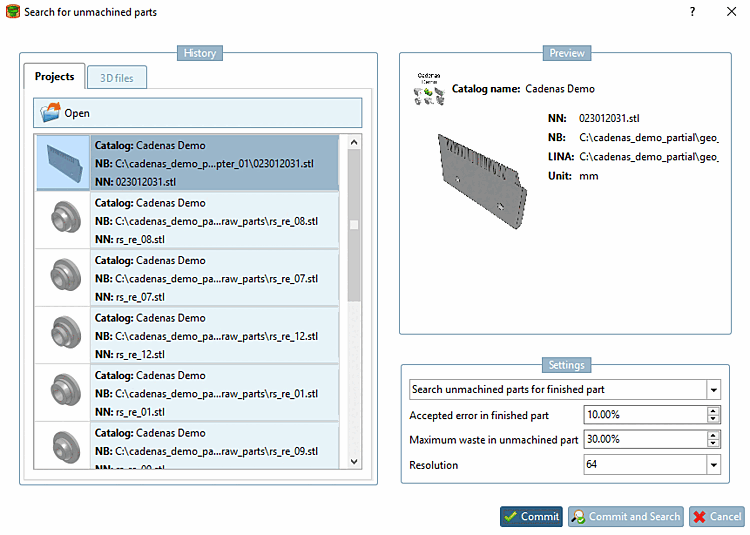Click the question mark help icon

pos(692,12)
